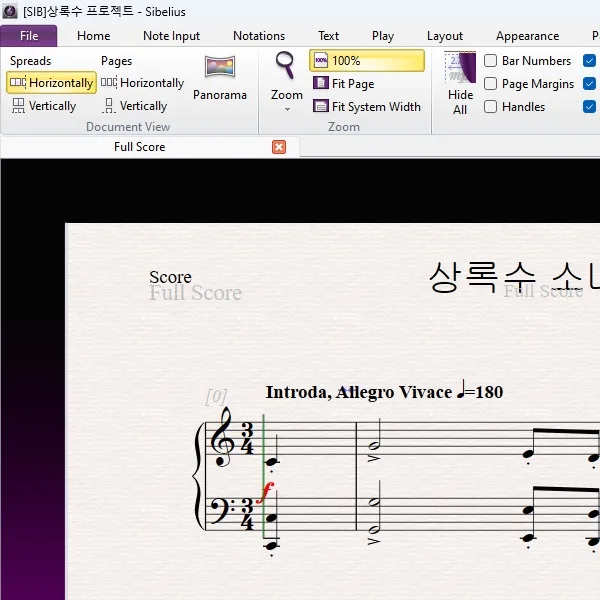The width and height of the screenshot is (600, 600).
Task: Click the red forte dynamic marking
Action: [x=265, y=491]
